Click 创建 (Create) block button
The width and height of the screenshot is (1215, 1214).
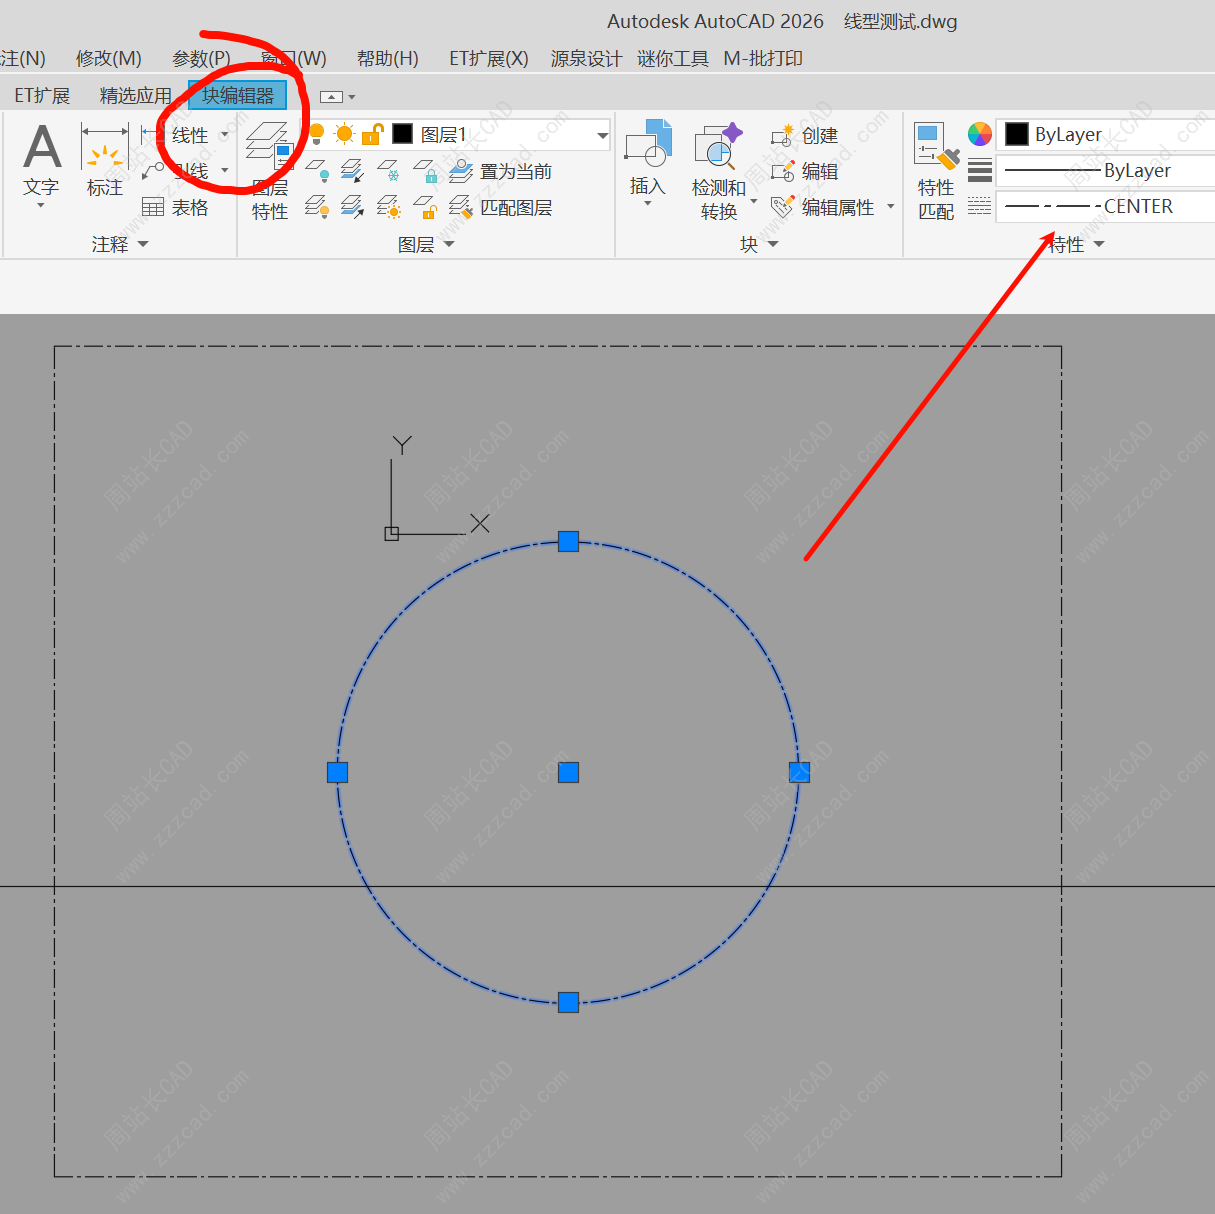pyautogui.click(x=805, y=136)
